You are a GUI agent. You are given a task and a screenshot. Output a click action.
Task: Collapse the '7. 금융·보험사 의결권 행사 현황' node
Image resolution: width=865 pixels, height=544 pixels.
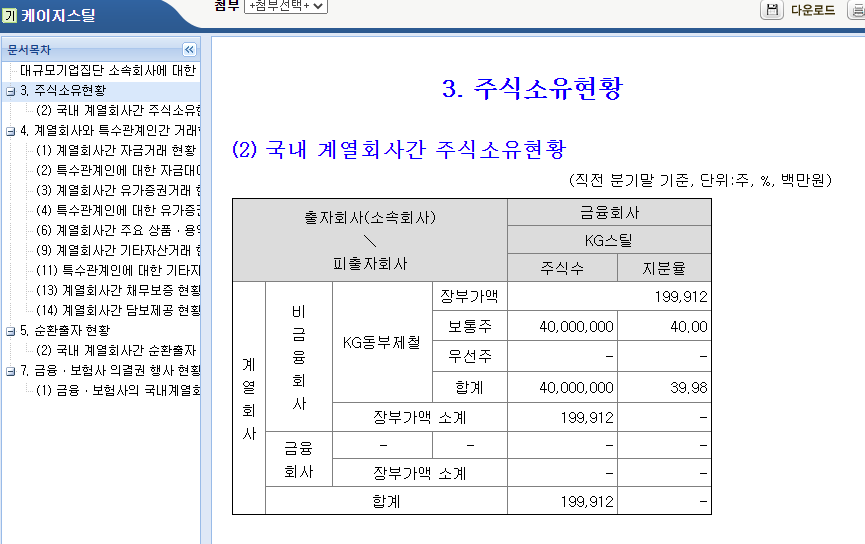10,371
